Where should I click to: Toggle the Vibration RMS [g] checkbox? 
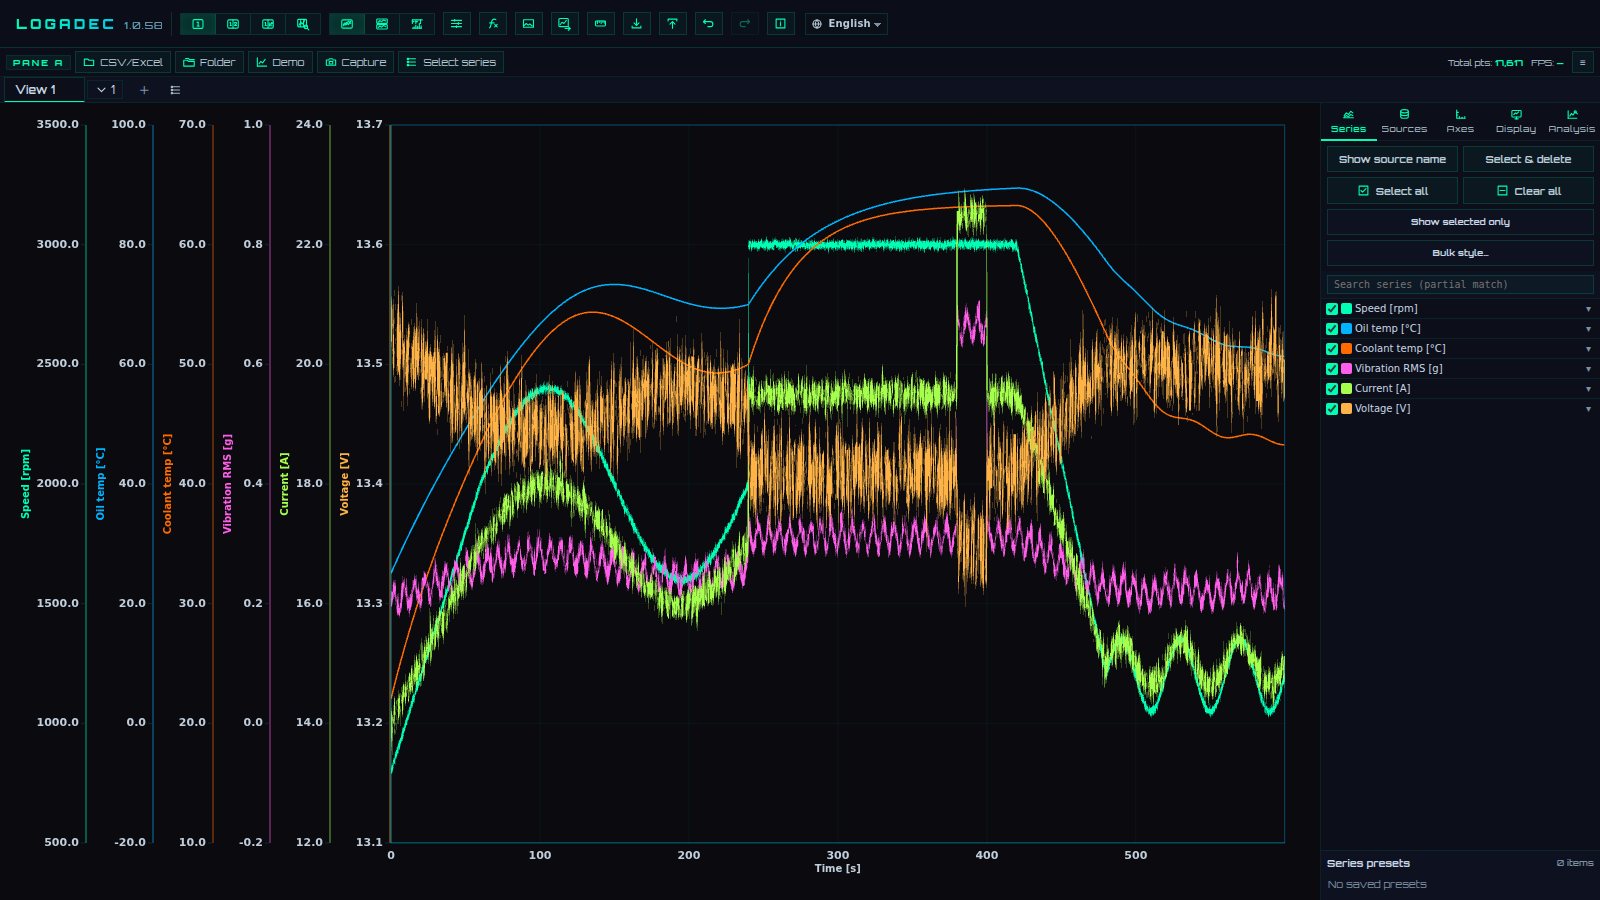pyautogui.click(x=1332, y=369)
